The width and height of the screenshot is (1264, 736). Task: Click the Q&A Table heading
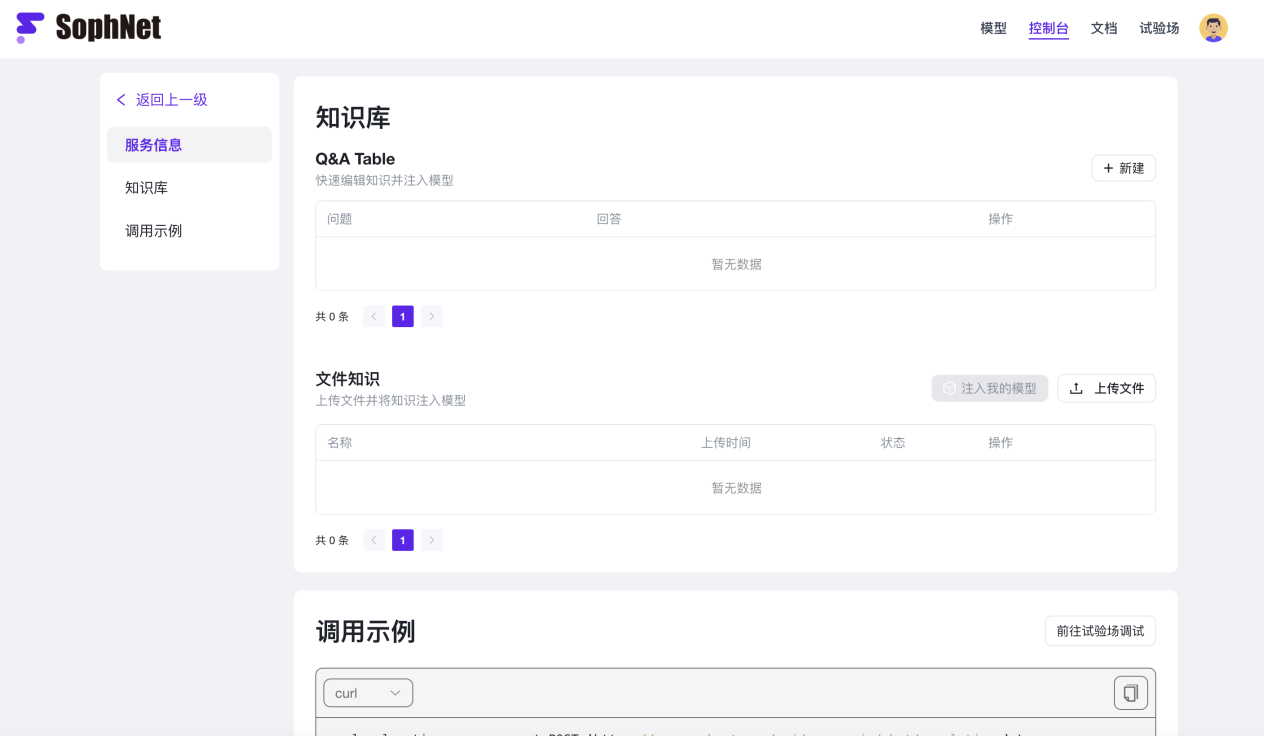(355, 159)
